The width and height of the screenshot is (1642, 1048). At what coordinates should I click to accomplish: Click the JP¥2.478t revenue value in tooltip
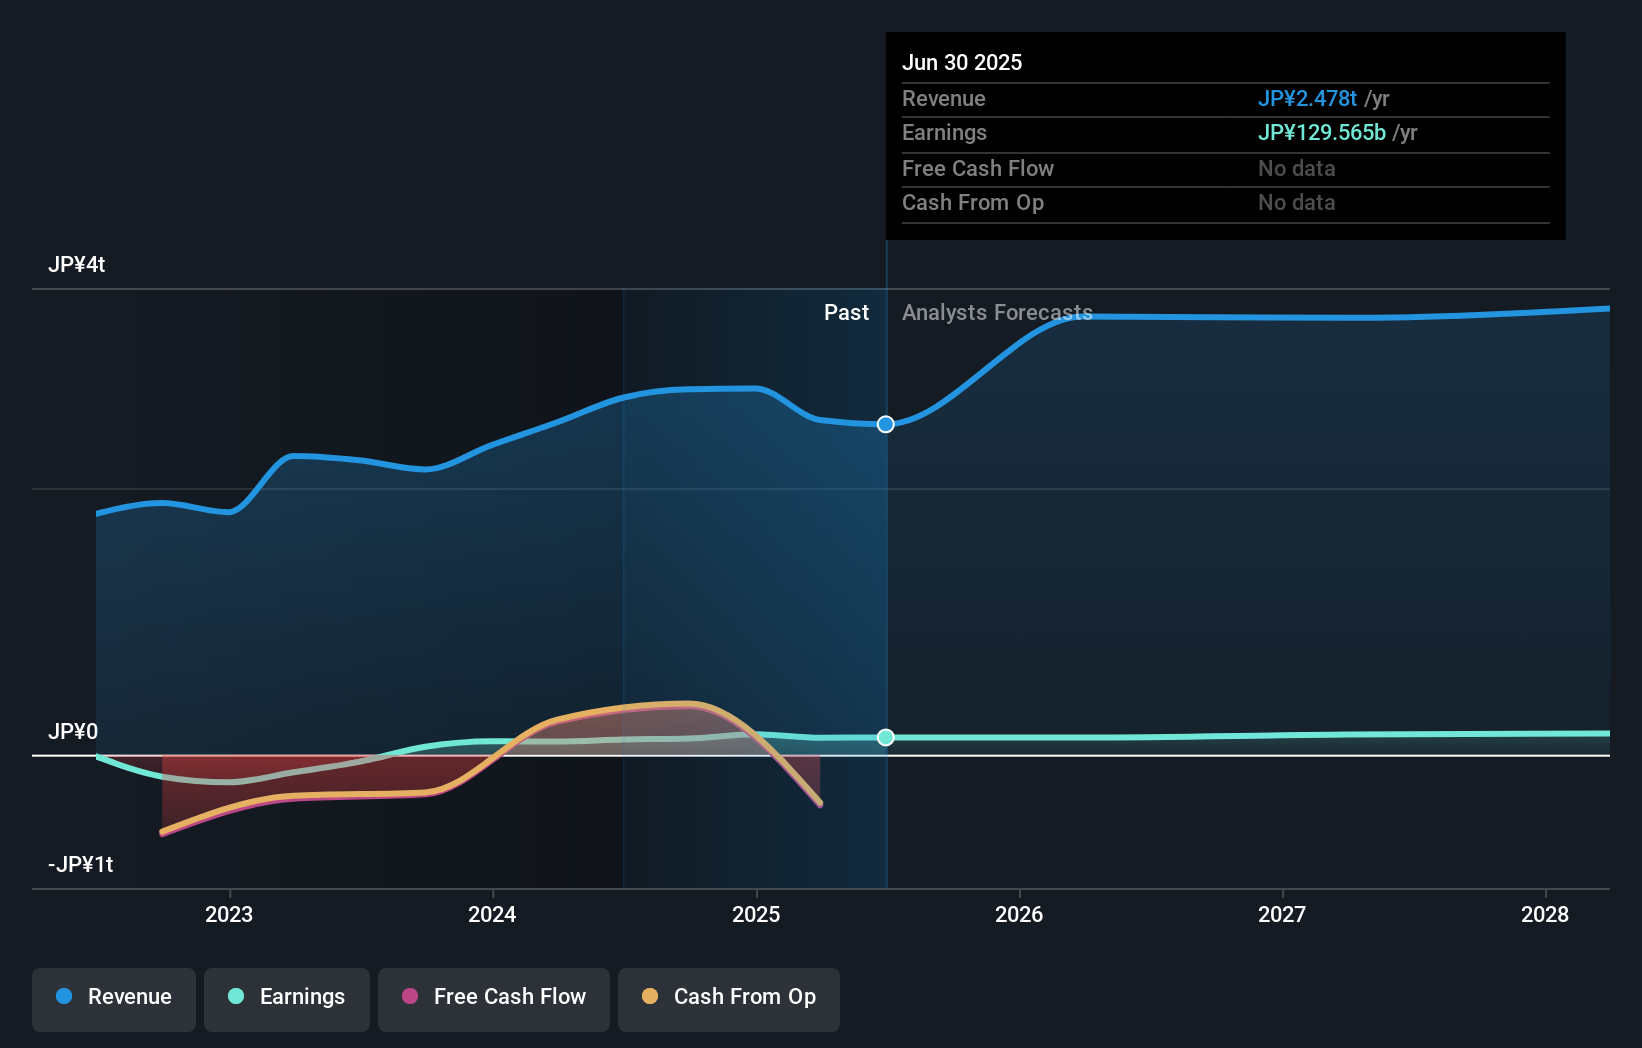pos(1307,99)
